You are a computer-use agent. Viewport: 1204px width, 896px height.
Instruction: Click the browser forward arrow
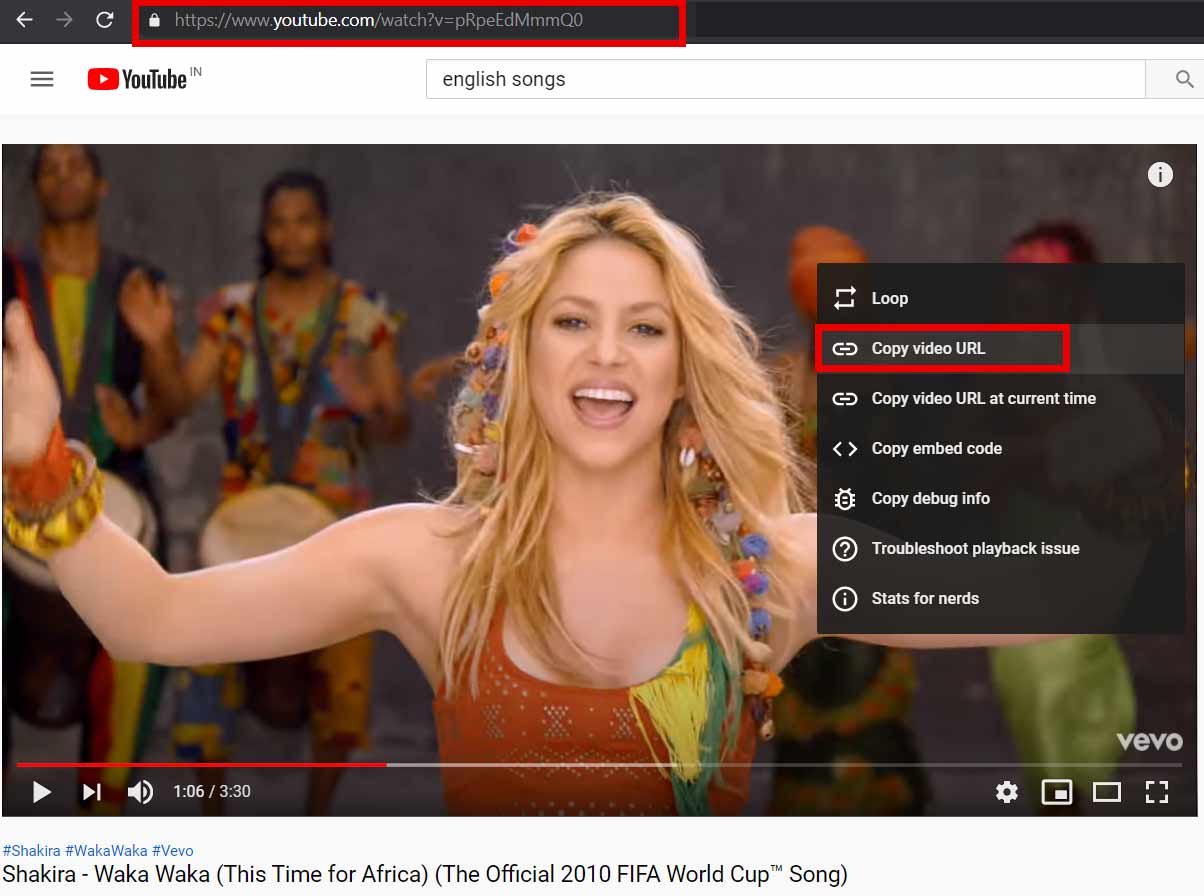pyautogui.click(x=64, y=20)
